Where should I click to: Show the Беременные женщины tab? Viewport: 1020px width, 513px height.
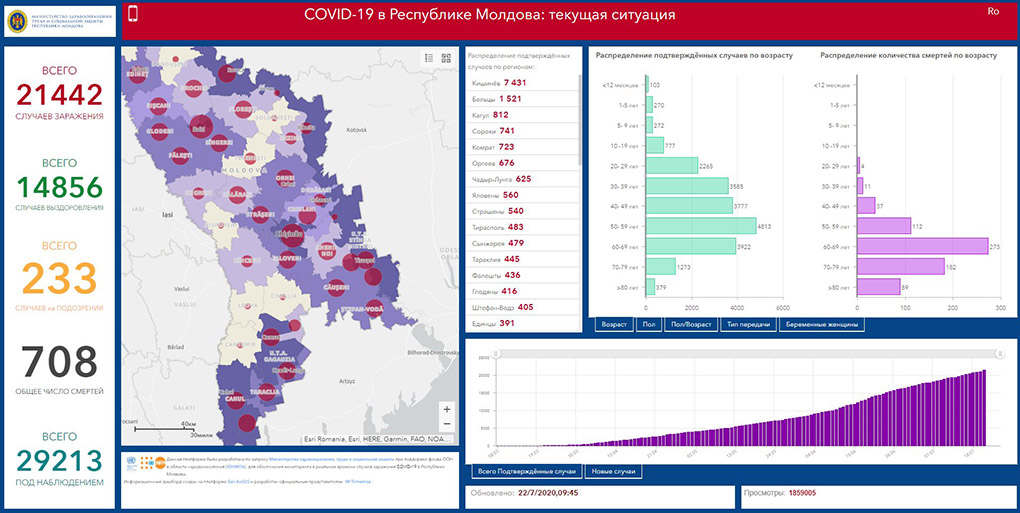point(821,324)
